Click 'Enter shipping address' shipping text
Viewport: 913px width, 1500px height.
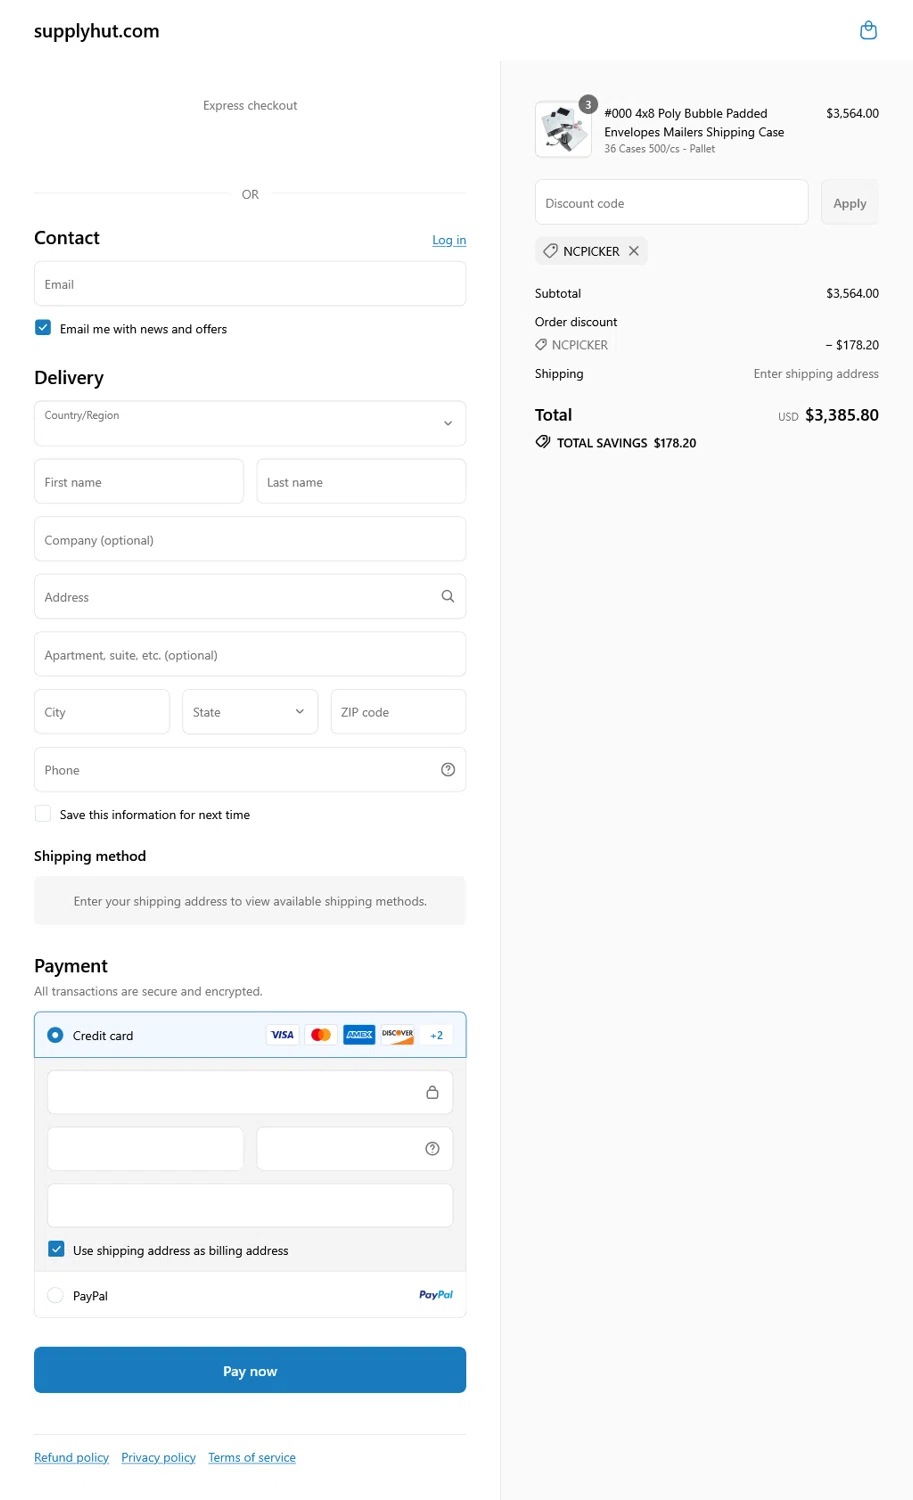pyautogui.click(x=816, y=374)
